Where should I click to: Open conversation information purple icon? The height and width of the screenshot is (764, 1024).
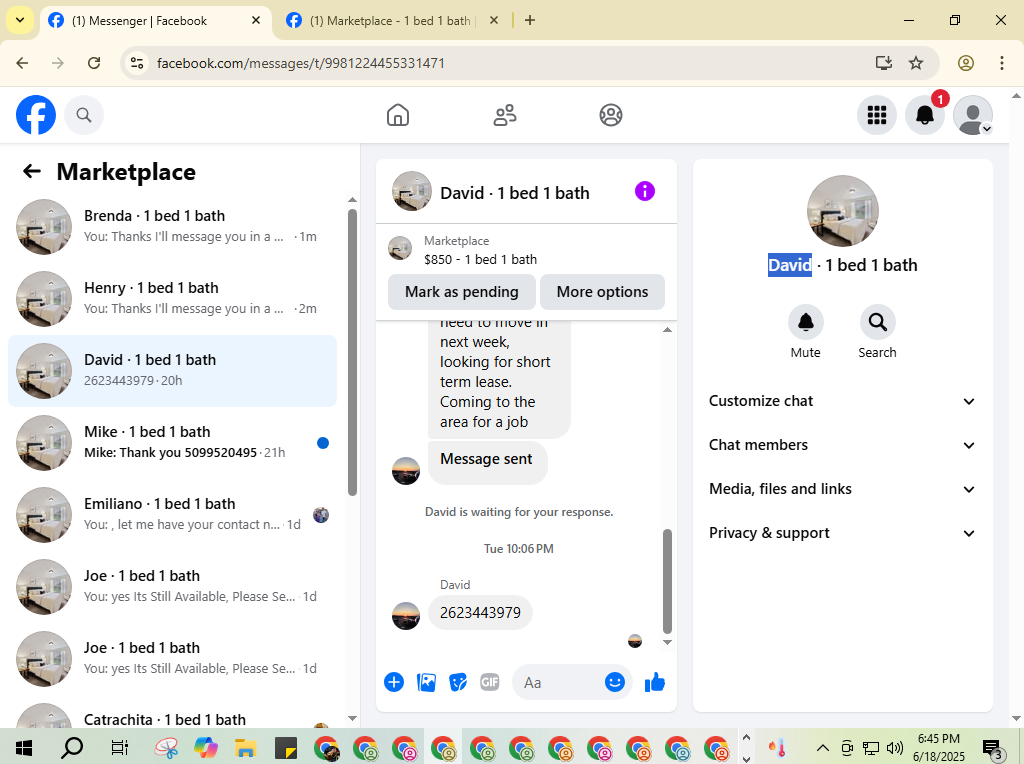(x=645, y=191)
